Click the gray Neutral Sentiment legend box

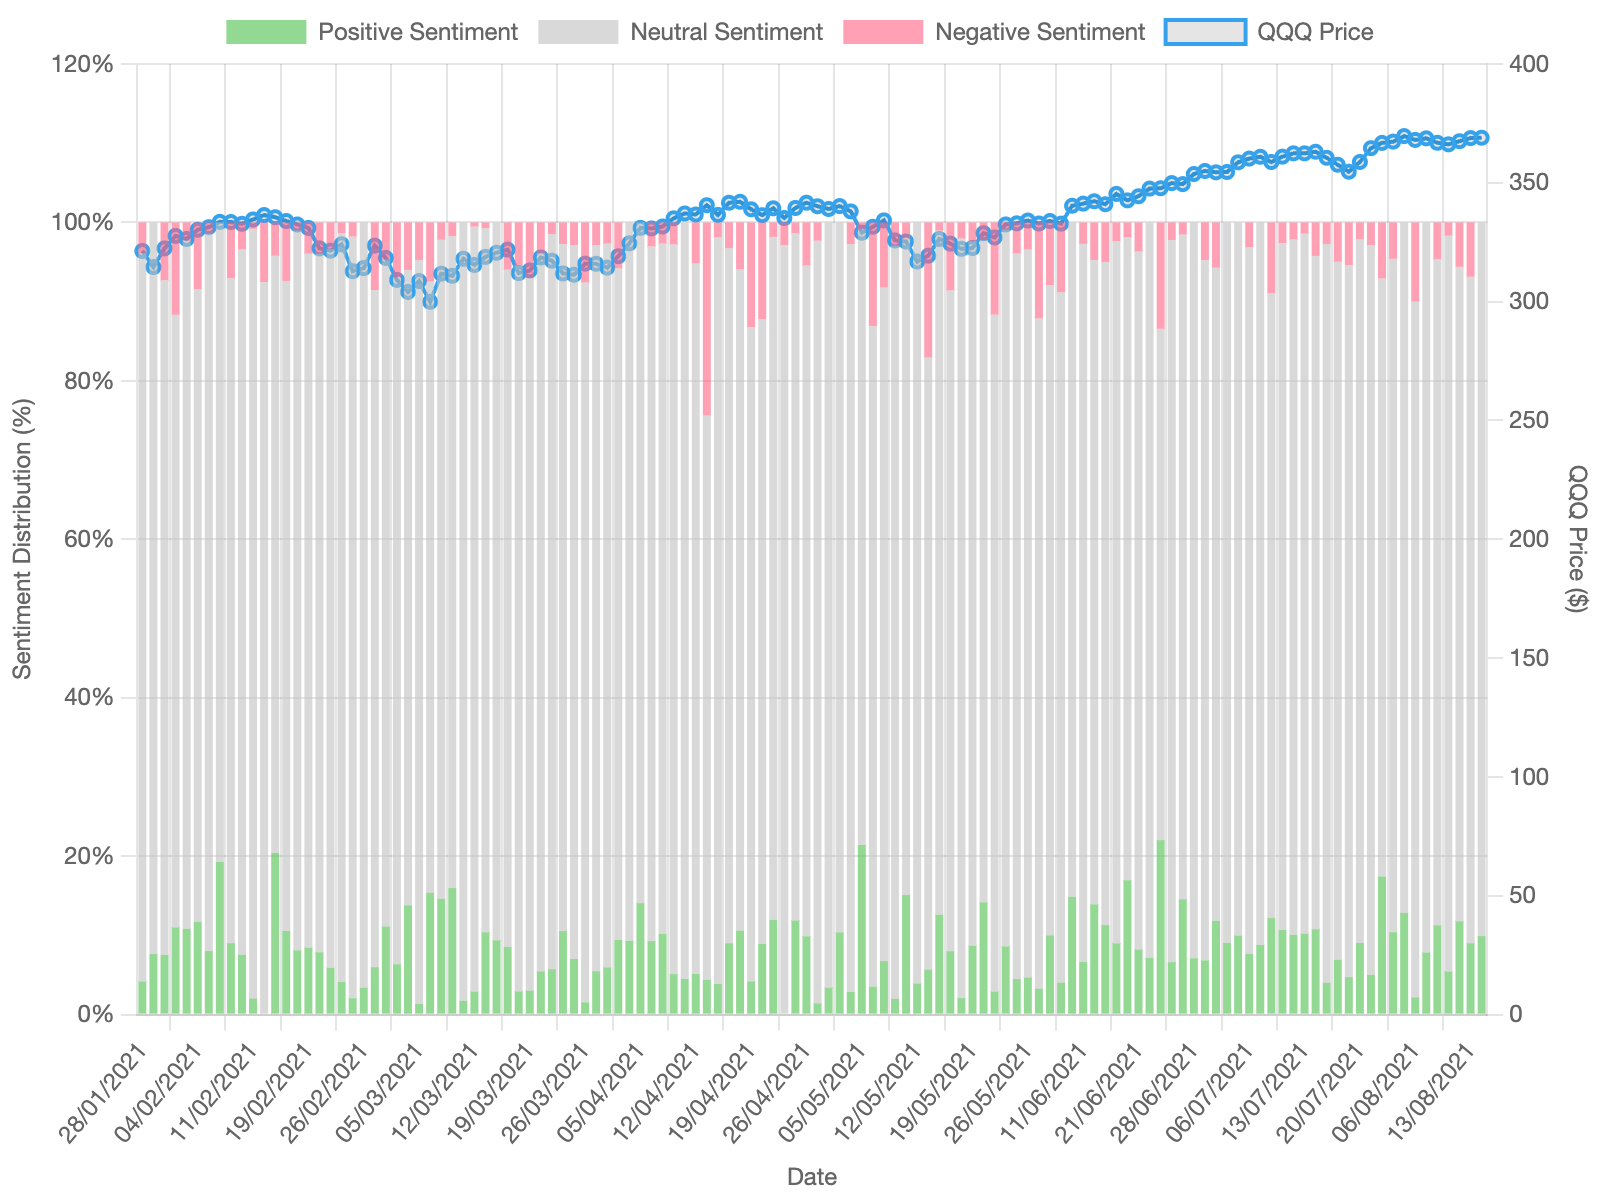pyautogui.click(x=578, y=32)
